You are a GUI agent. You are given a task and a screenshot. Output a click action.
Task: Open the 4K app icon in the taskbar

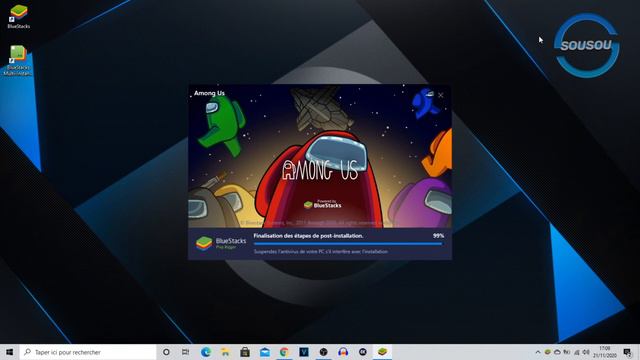362,352
